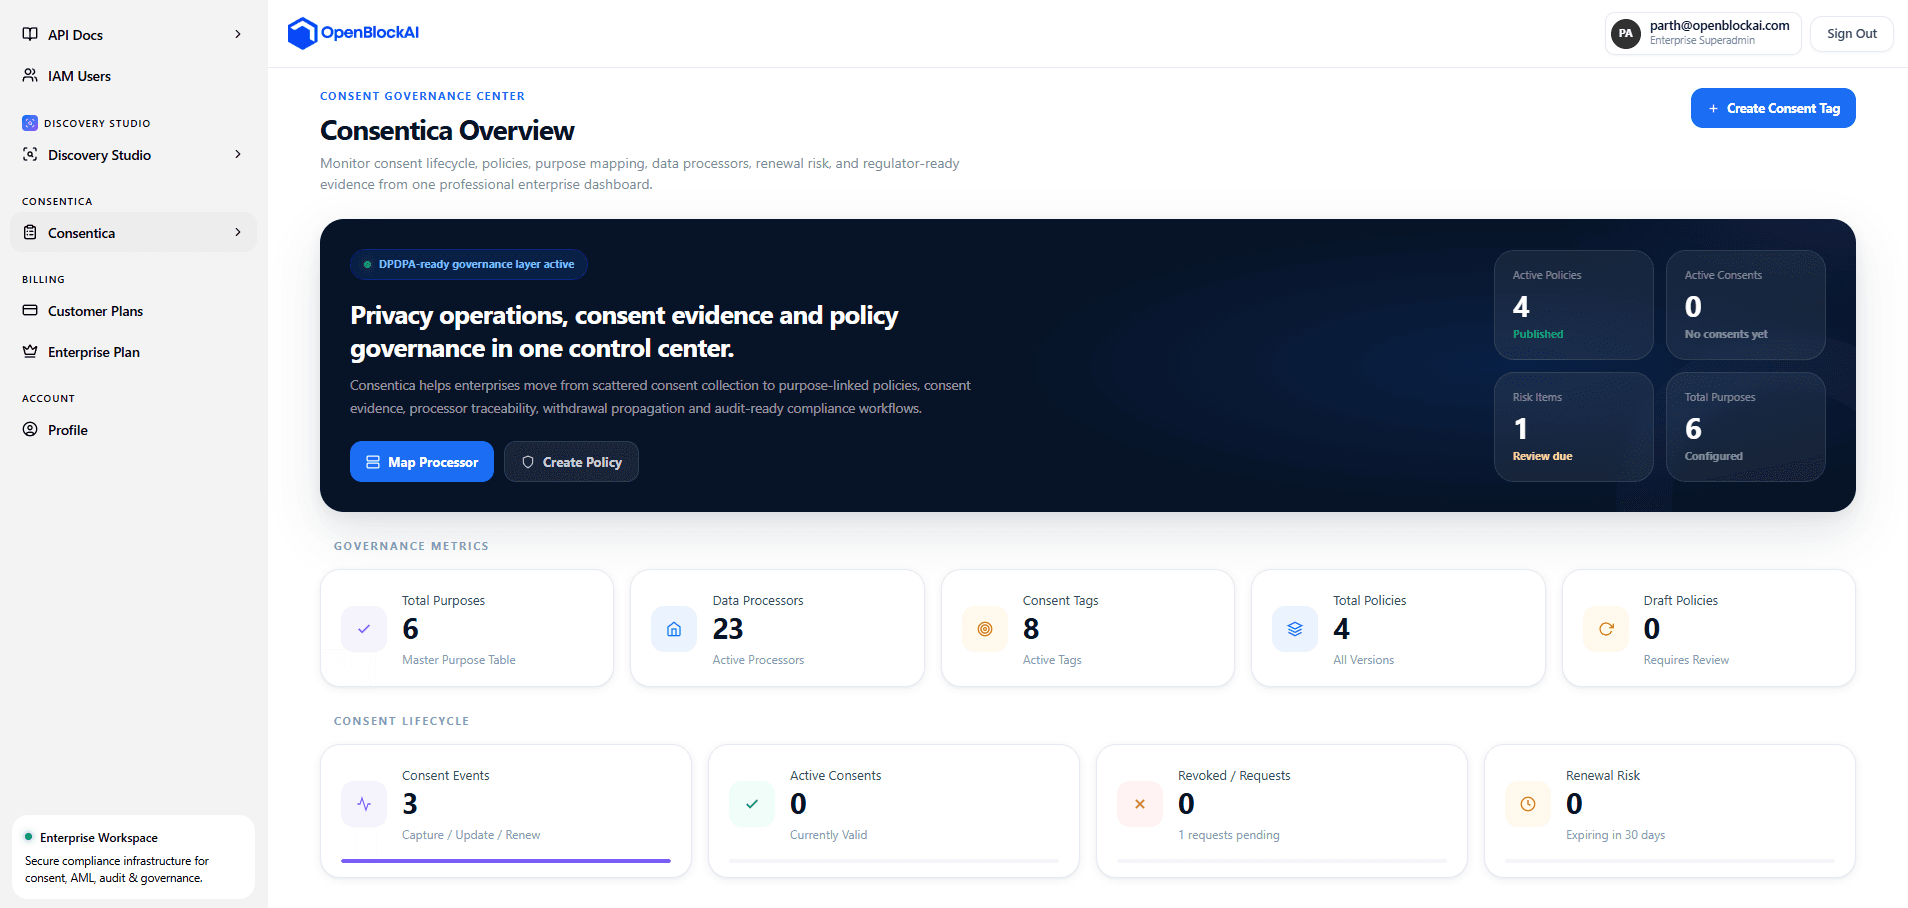1908x908 pixels.
Task: Expand the Discovery Studio chevron
Action: click(x=238, y=154)
